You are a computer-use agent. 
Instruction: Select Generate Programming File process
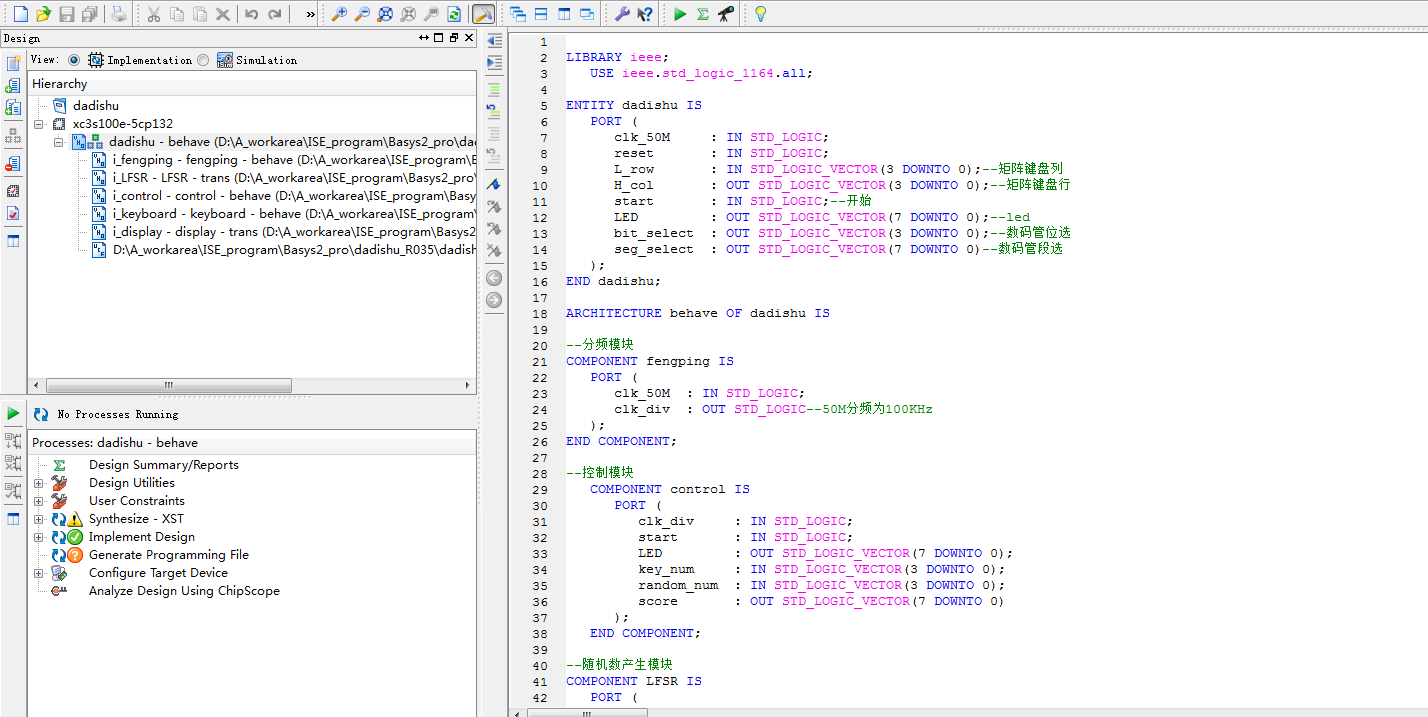coord(169,555)
